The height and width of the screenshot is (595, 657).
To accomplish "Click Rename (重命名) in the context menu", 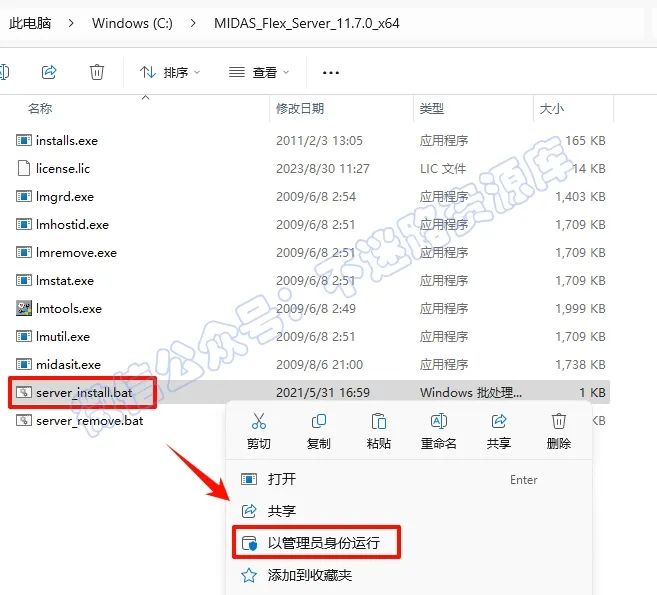I will point(439,431).
